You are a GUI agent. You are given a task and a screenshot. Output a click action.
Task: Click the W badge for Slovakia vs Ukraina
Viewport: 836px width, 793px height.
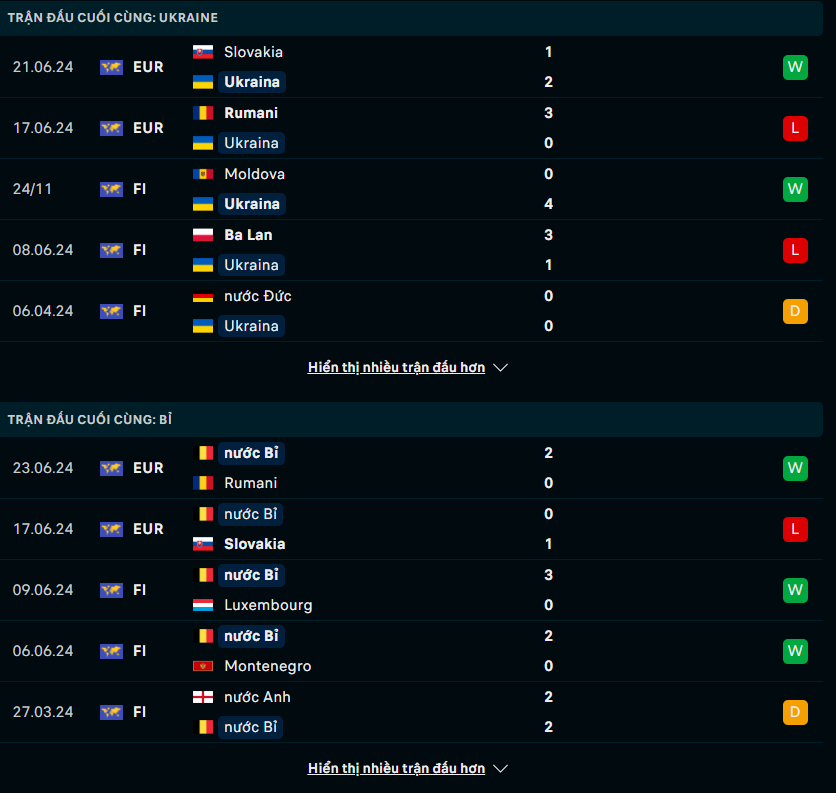pos(795,67)
